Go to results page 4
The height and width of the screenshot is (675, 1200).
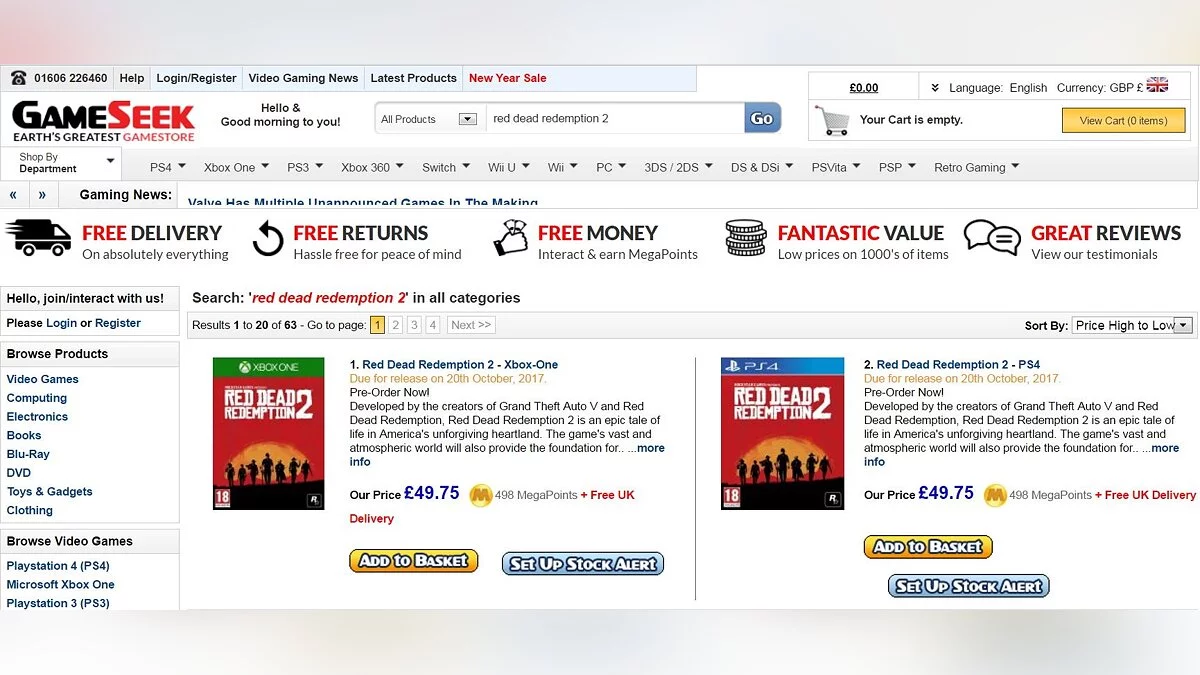click(432, 325)
